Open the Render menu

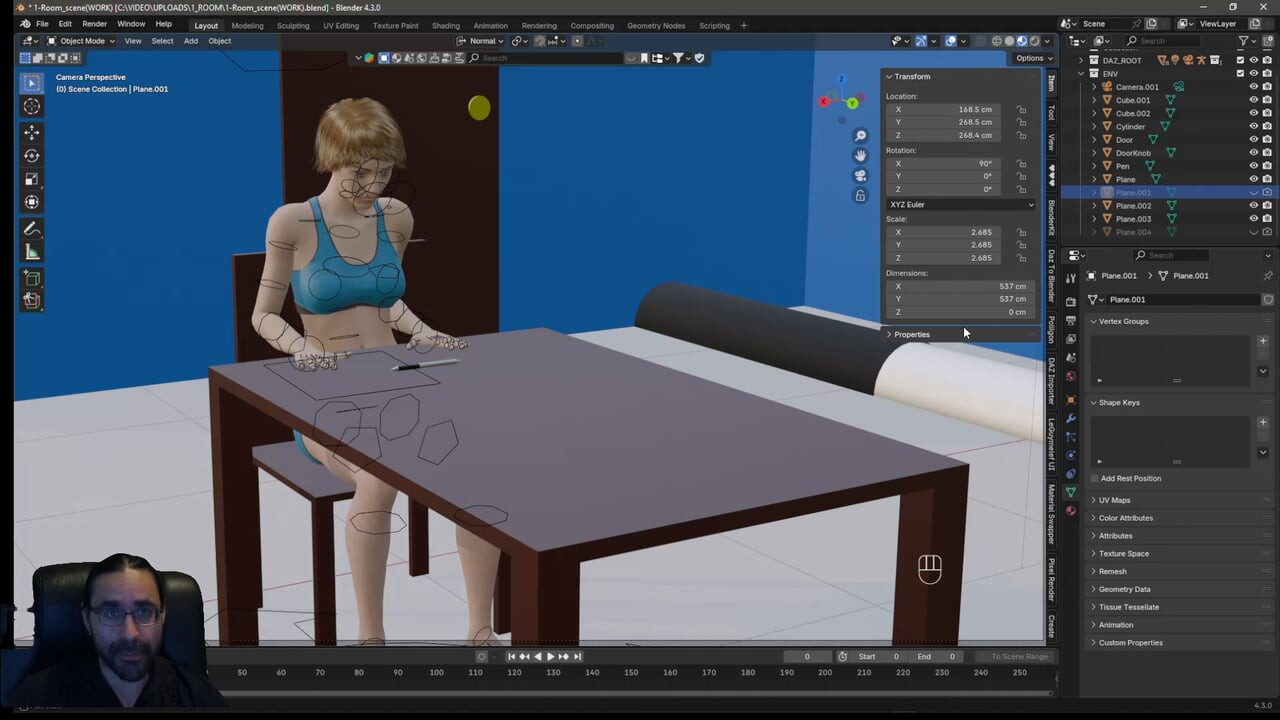coord(94,24)
